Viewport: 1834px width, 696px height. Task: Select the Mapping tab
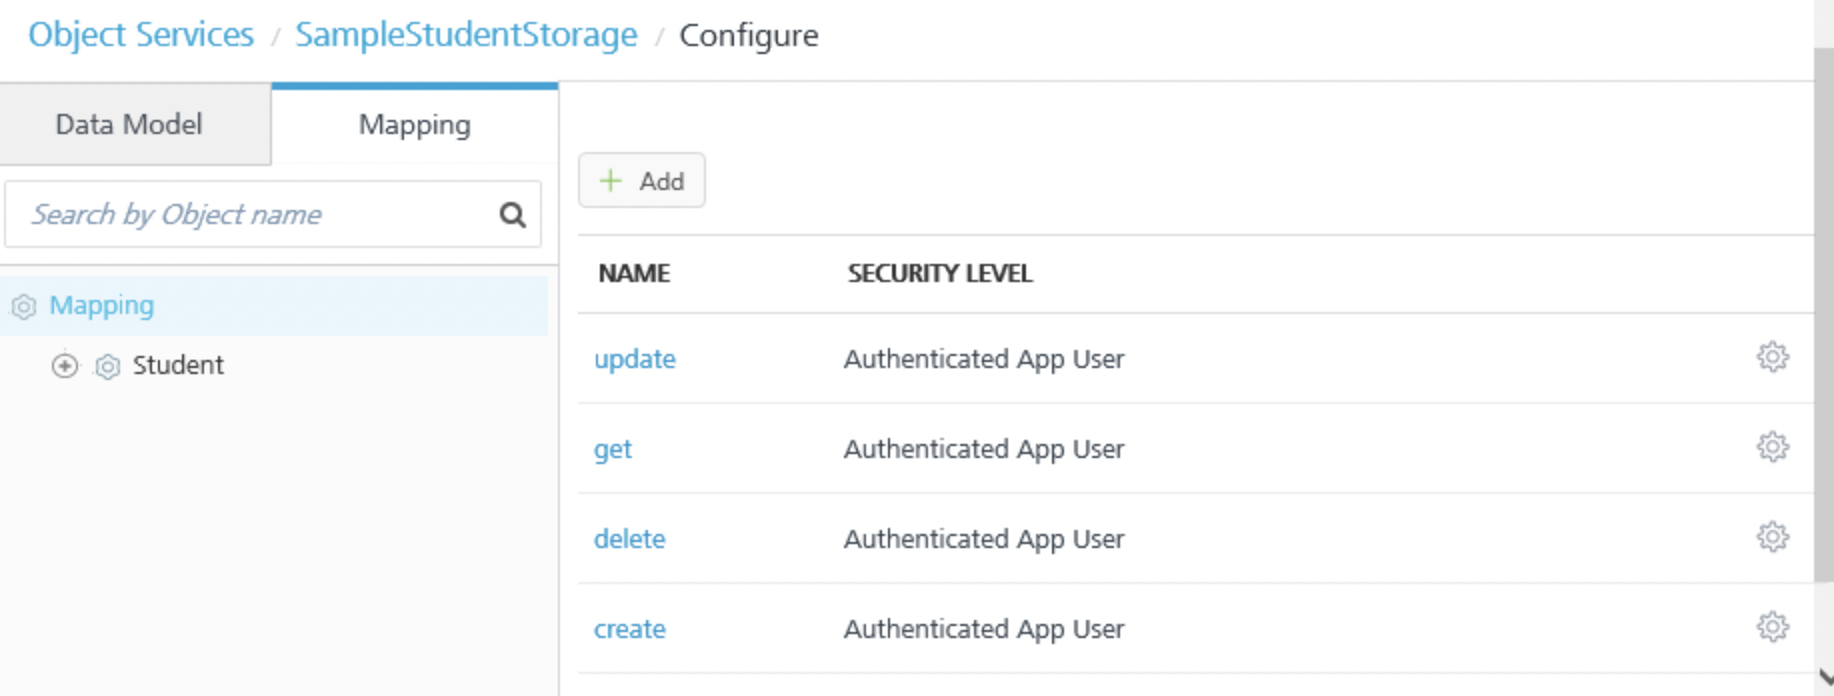414,125
